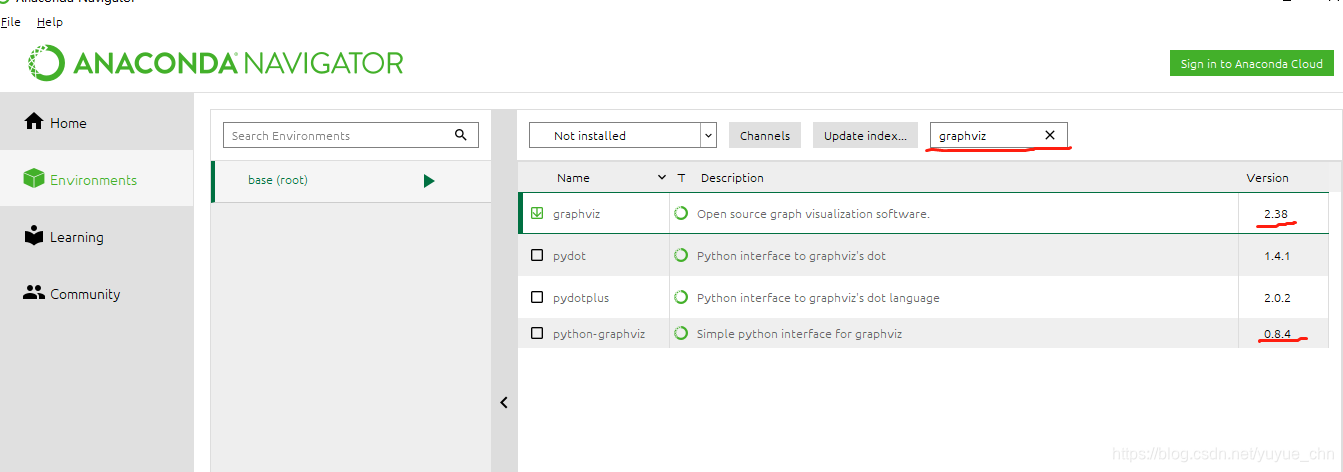Click the Community people icon
Screen dimensions: 1343x472
coord(34,293)
